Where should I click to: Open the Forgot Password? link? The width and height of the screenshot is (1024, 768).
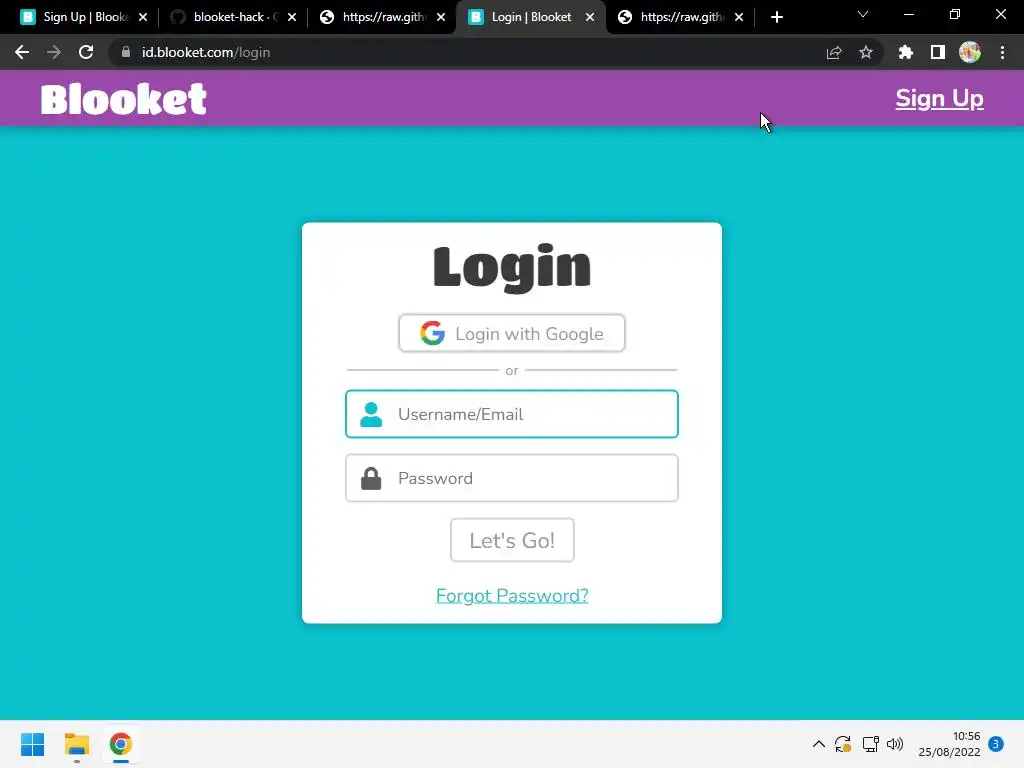click(x=512, y=596)
